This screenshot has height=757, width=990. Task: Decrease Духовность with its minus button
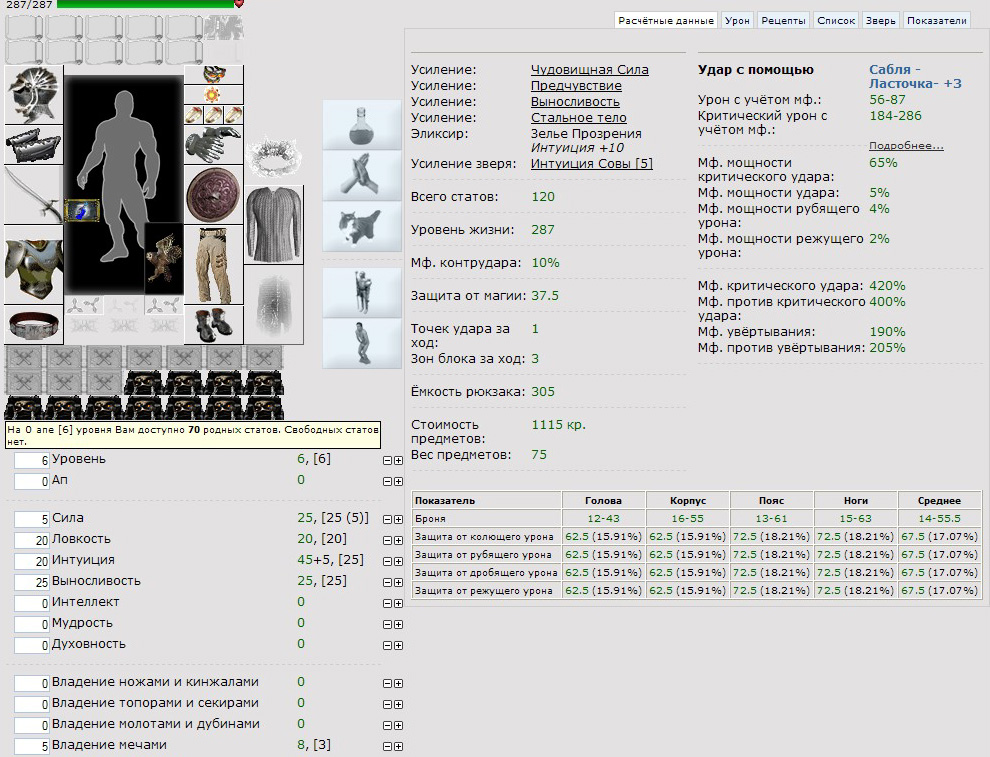[388, 645]
